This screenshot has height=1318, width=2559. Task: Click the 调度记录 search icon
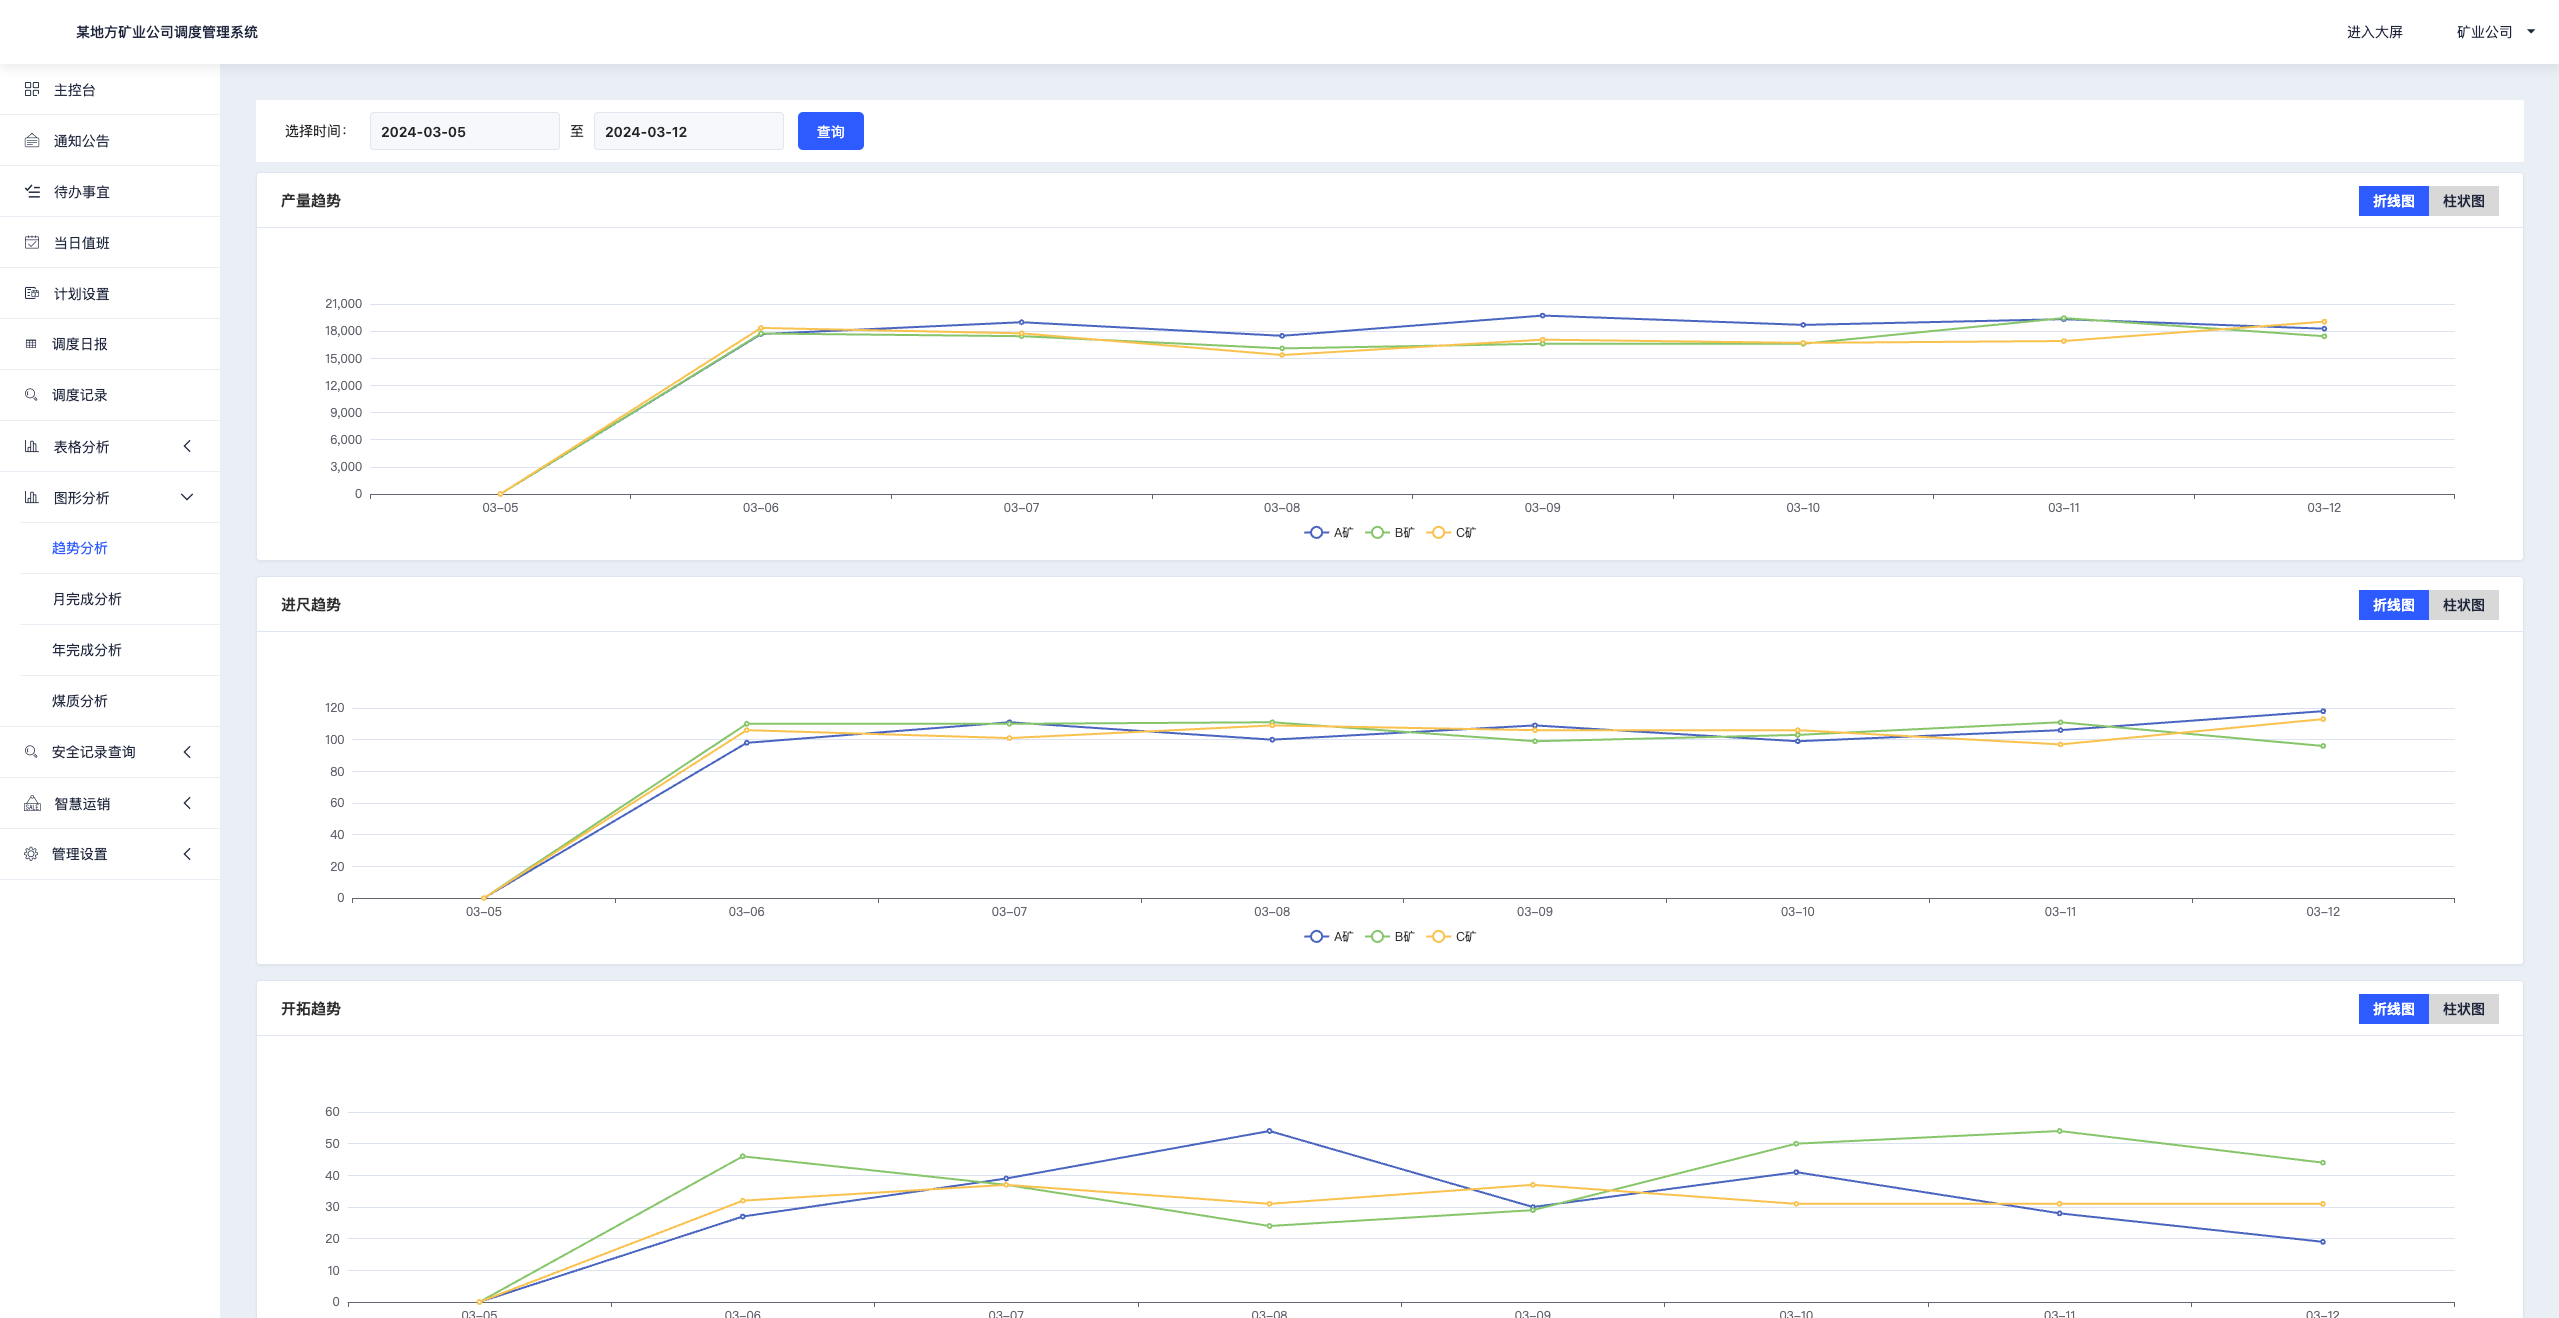[31, 395]
